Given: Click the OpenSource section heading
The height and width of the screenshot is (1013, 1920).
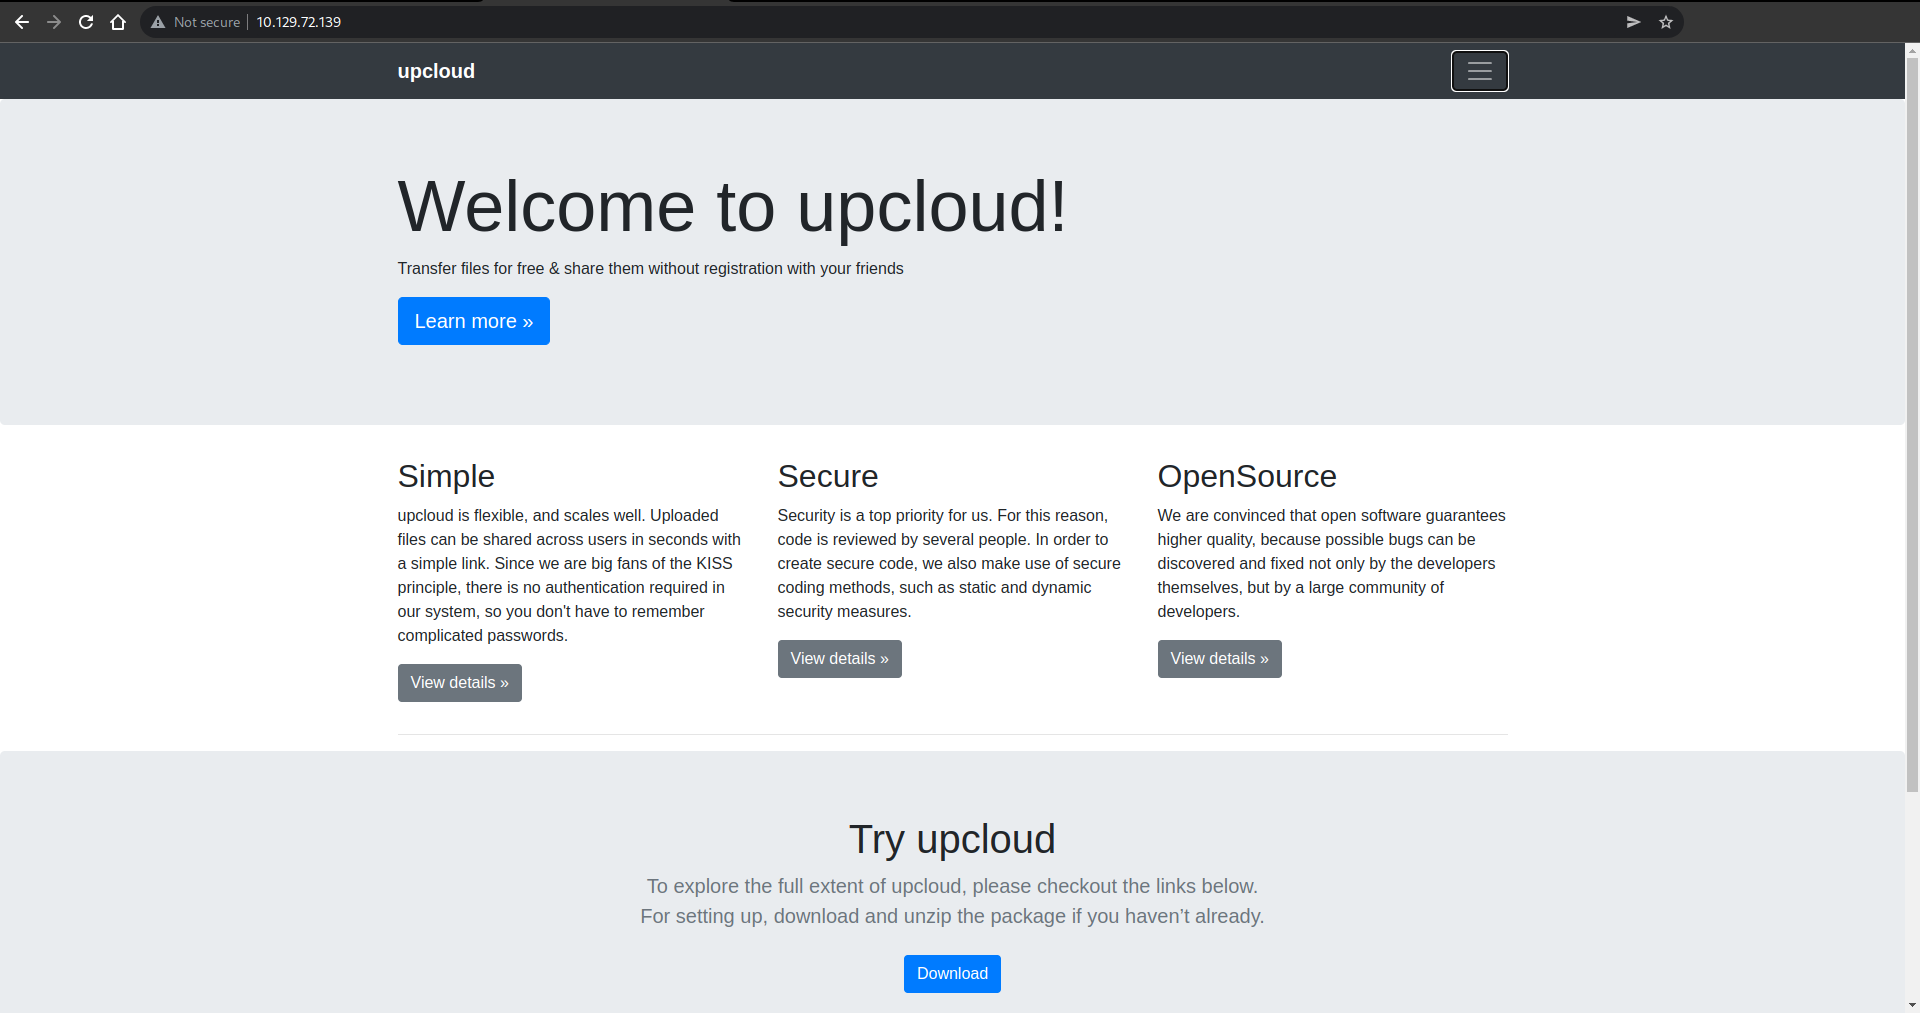Looking at the screenshot, I should (x=1247, y=477).
